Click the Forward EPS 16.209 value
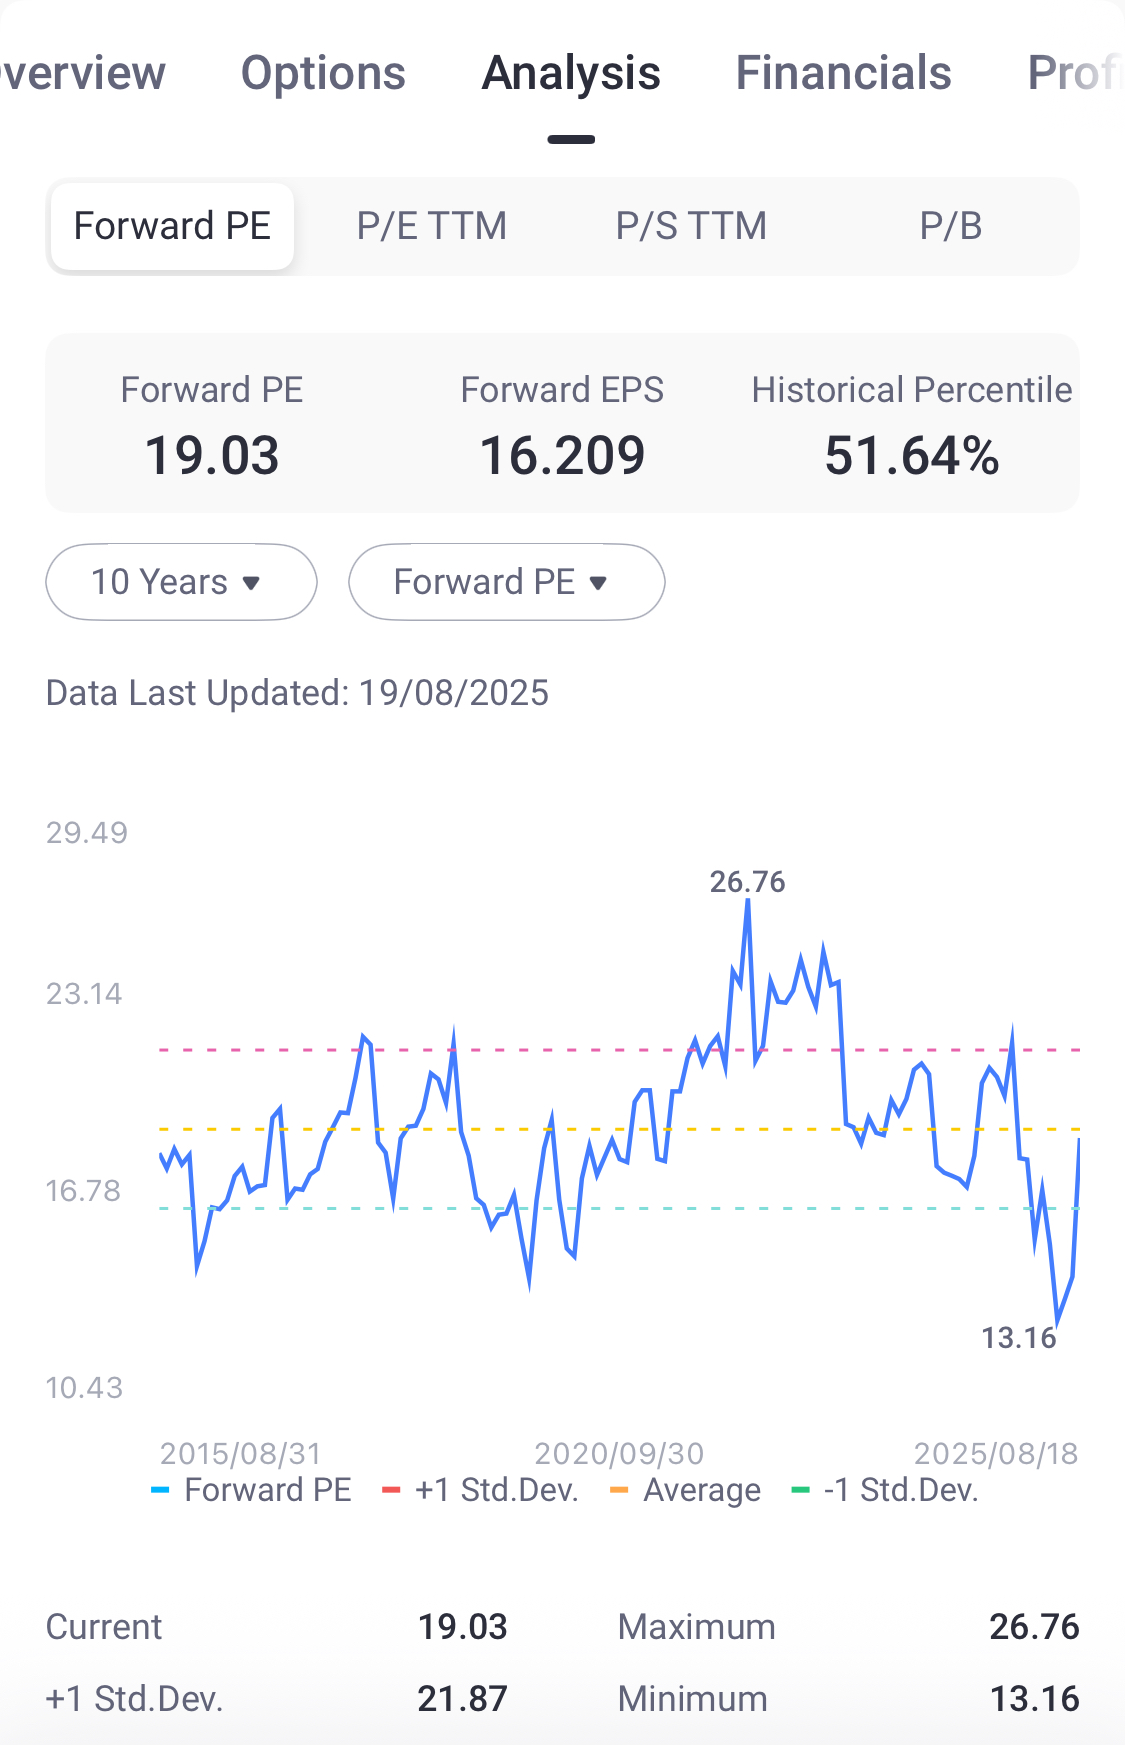Screen dimensions: 1125x1745 [x=562, y=456]
